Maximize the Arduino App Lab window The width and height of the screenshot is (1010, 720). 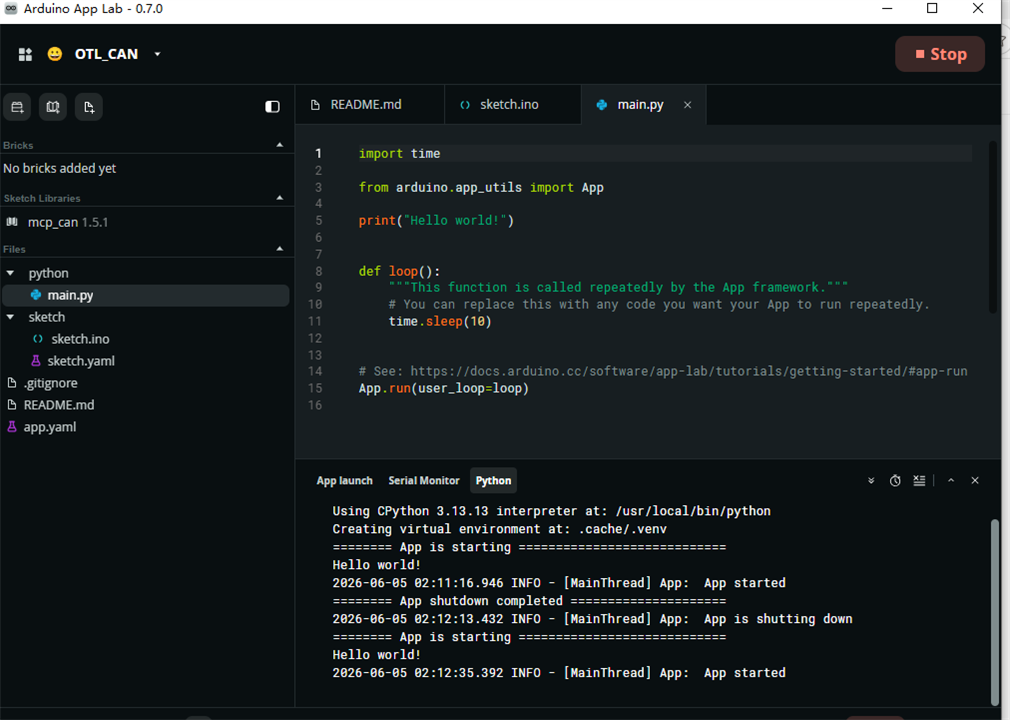[932, 8]
